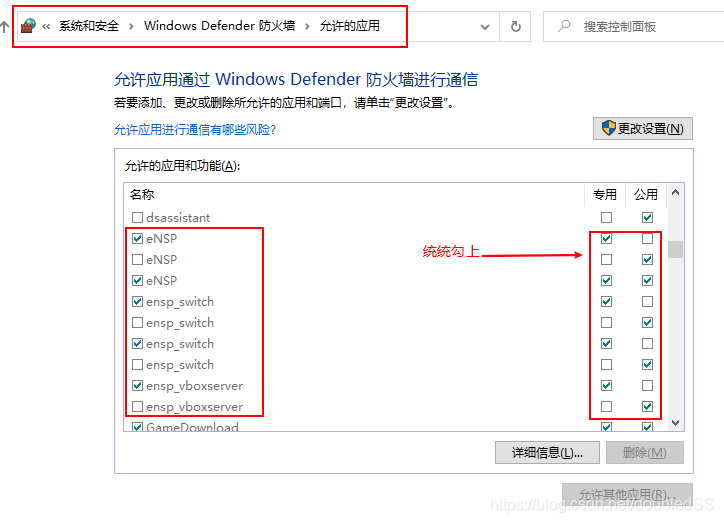Check 专用 for eNSP row with only 公用 ticked
This screenshot has height=523, width=724.
pyautogui.click(x=606, y=259)
